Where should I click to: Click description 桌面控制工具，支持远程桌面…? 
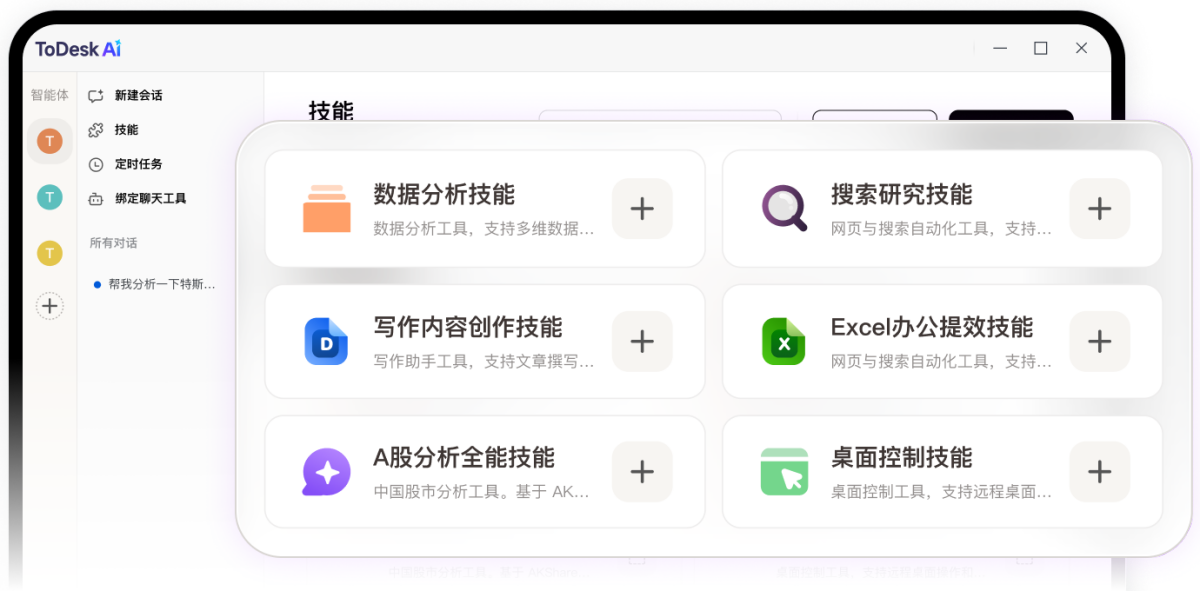click(x=941, y=492)
